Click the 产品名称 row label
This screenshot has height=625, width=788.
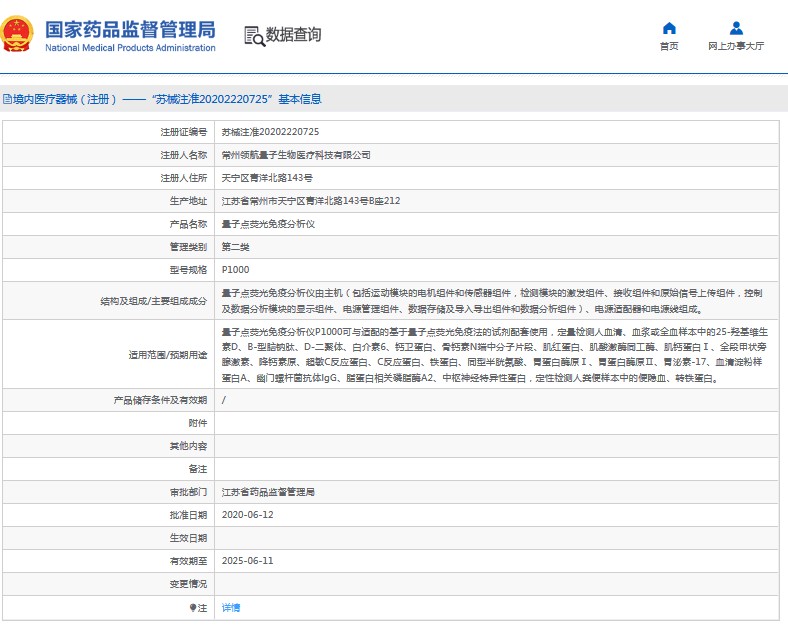[x=188, y=224]
